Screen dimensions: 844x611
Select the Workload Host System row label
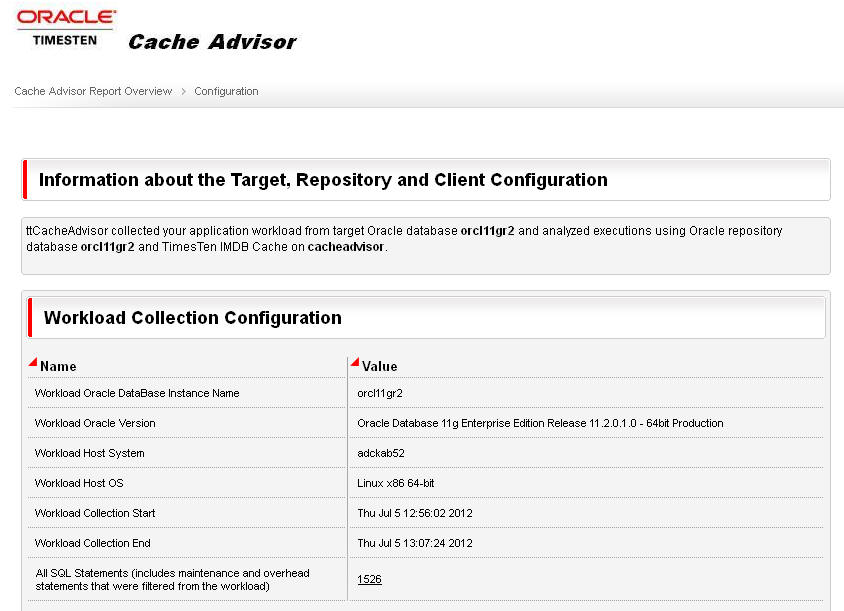click(x=90, y=454)
